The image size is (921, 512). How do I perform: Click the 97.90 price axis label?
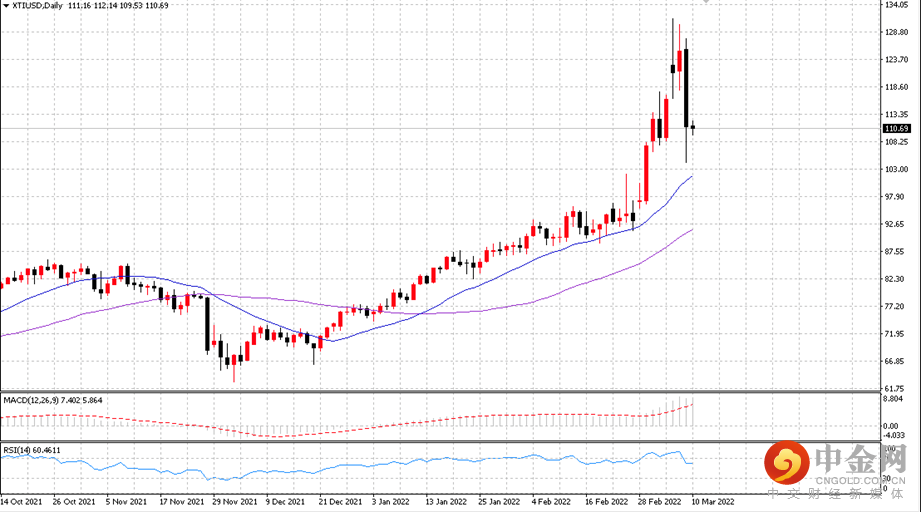click(895, 197)
